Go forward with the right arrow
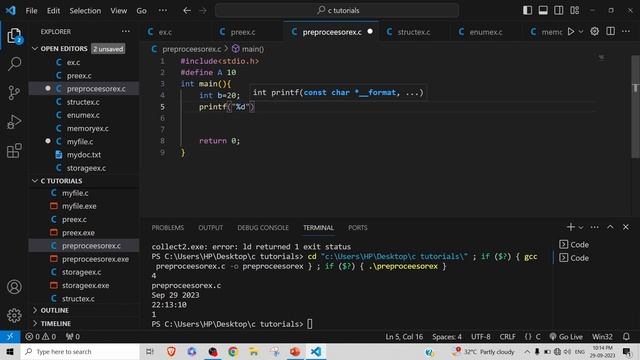This screenshot has height=360, width=640. pos(203,11)
